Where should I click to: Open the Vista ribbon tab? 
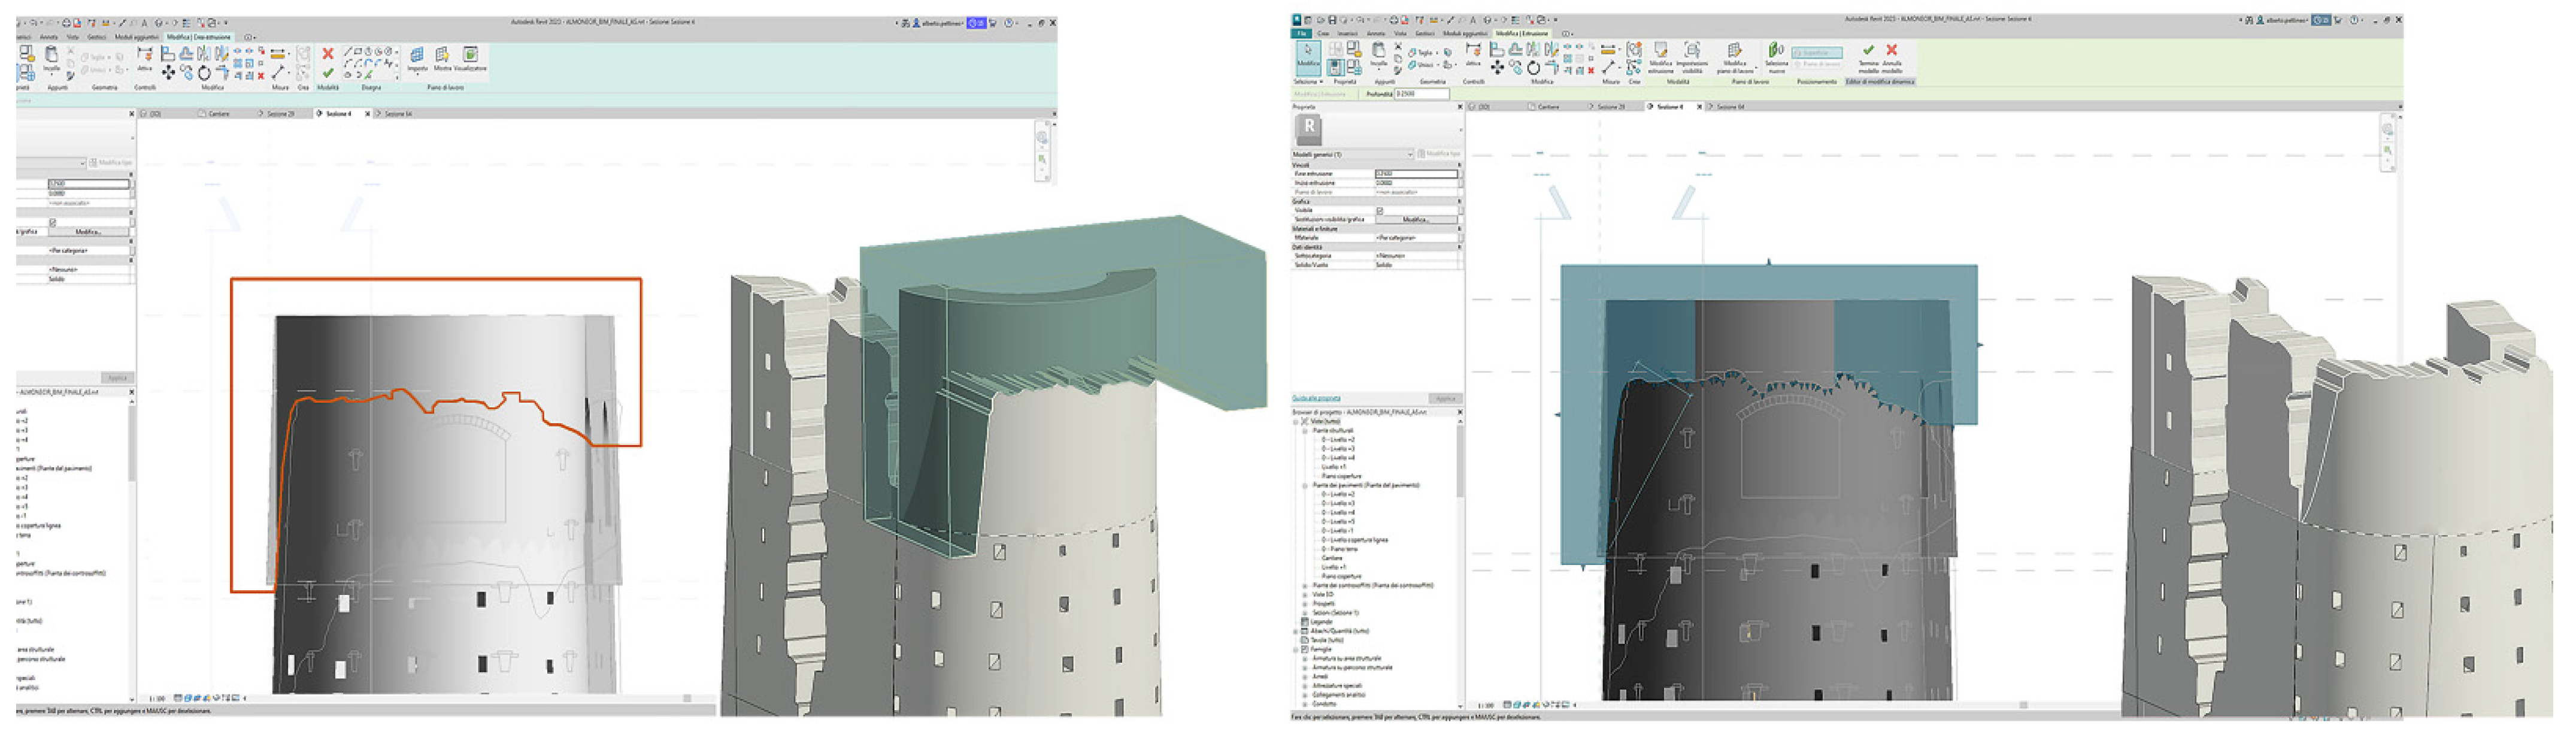point(1400,33)
